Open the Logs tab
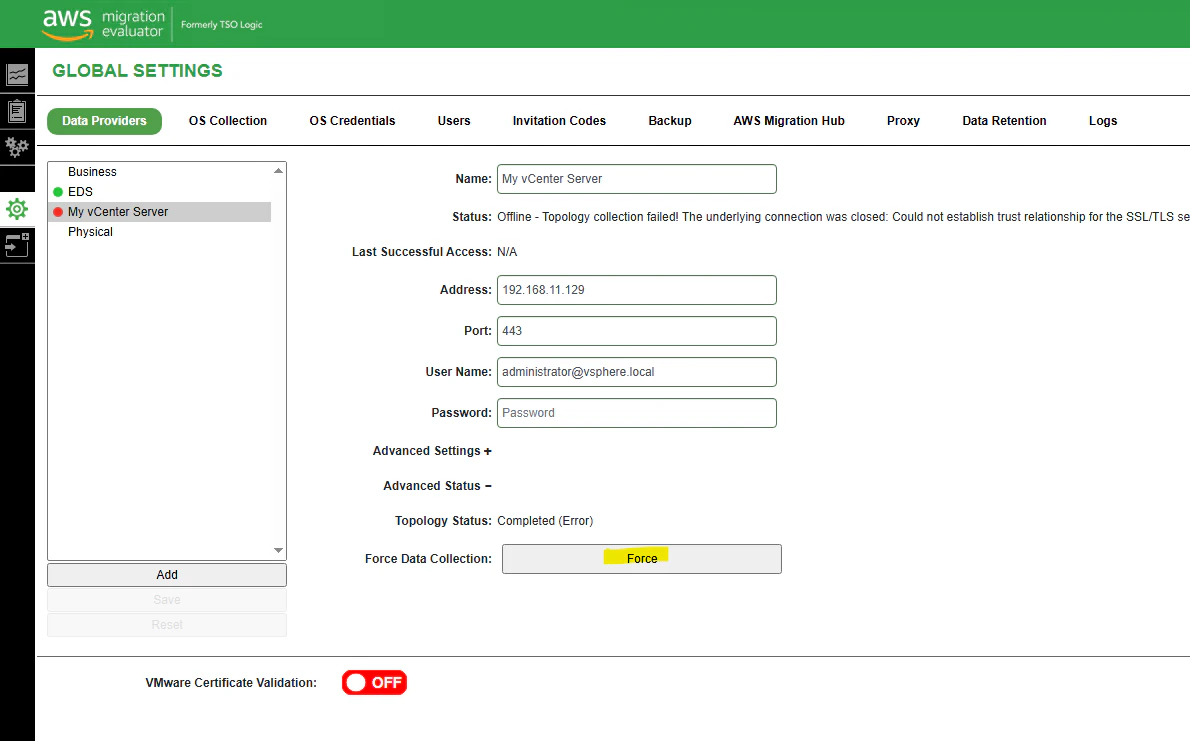Screen dimensions: 1190x741 coord(1103,121)
